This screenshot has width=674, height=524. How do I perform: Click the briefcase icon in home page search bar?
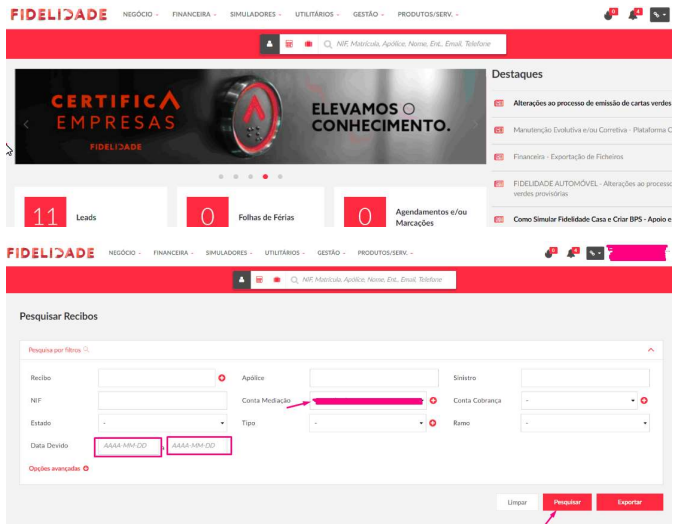(x=308, y=44)
